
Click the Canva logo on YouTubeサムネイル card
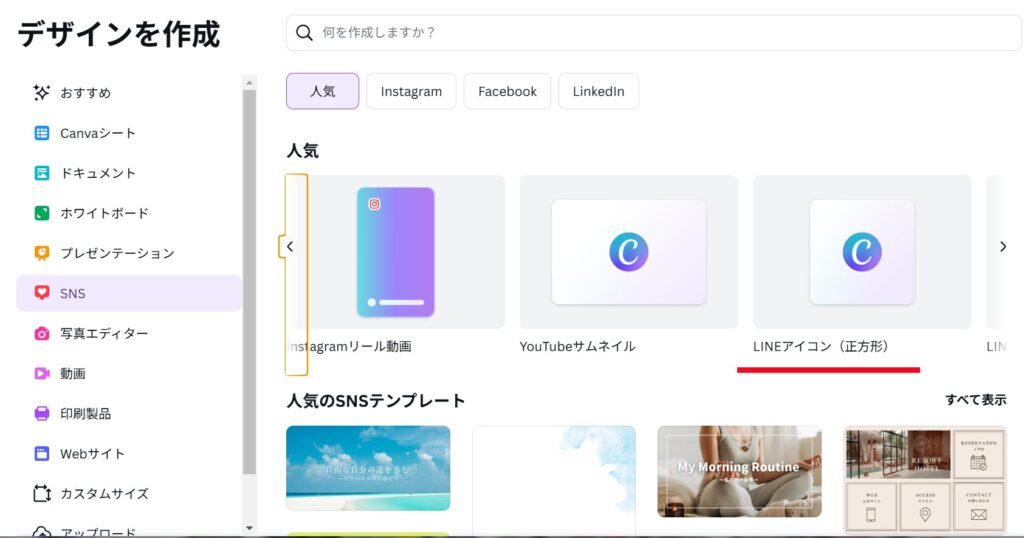pos(629,251)
